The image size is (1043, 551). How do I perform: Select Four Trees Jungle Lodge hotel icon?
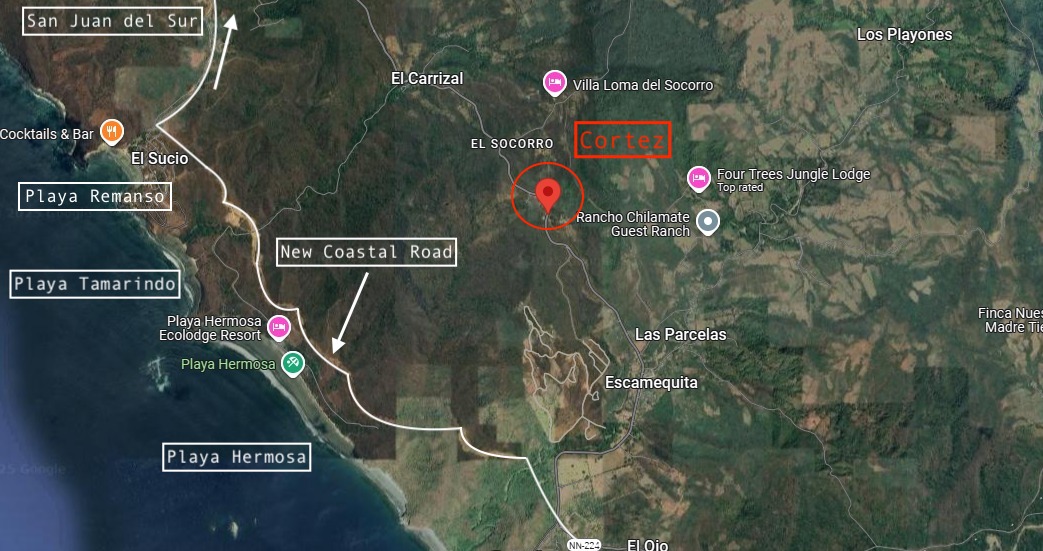coord(698,178)
